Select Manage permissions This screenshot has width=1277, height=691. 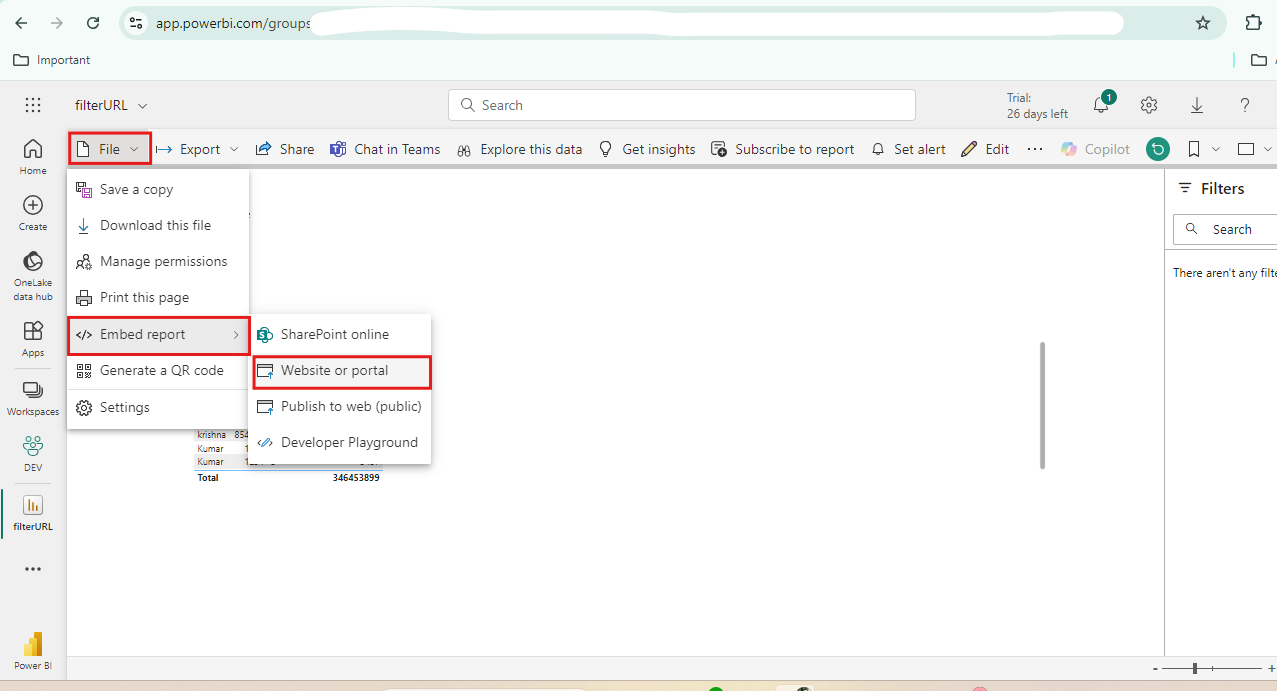click(158, 261)
